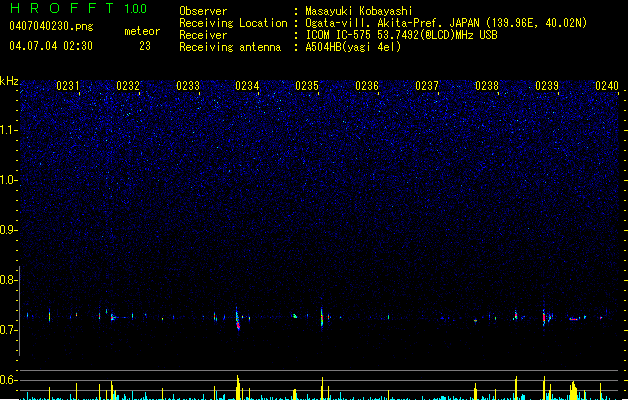Click the 0240 time marker
This screenshot has width=629, height=400.
tap(607, 86)
